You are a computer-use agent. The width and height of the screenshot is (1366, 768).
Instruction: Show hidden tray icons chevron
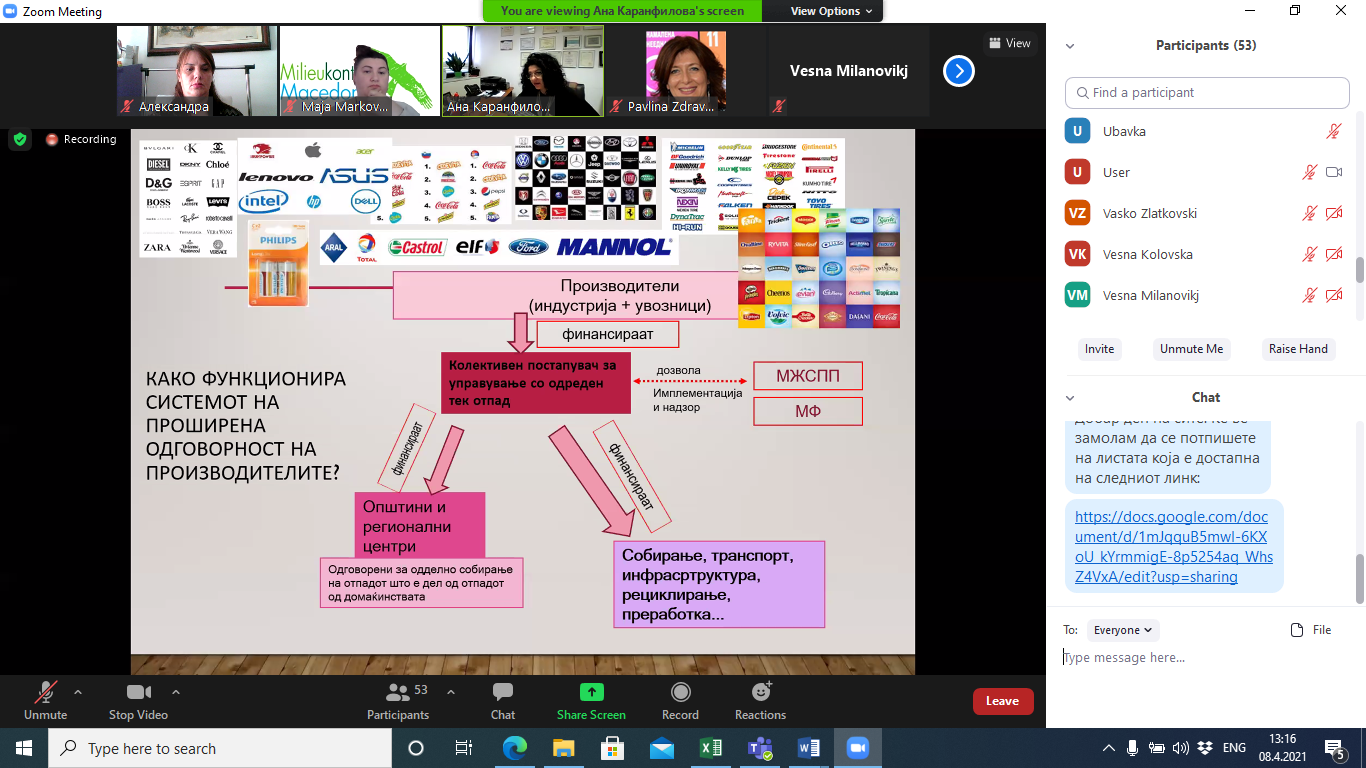pyautogui.click(x=1109, y=748)
